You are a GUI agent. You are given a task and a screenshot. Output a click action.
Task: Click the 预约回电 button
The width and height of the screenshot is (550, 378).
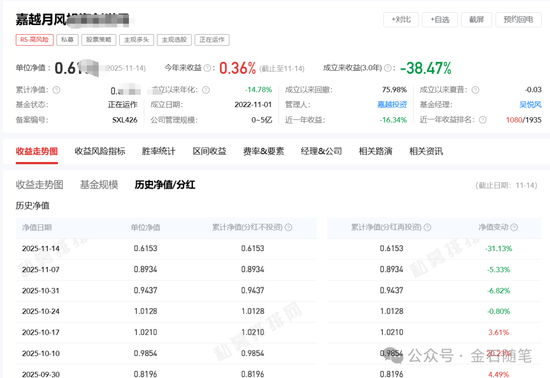point(518,20)
